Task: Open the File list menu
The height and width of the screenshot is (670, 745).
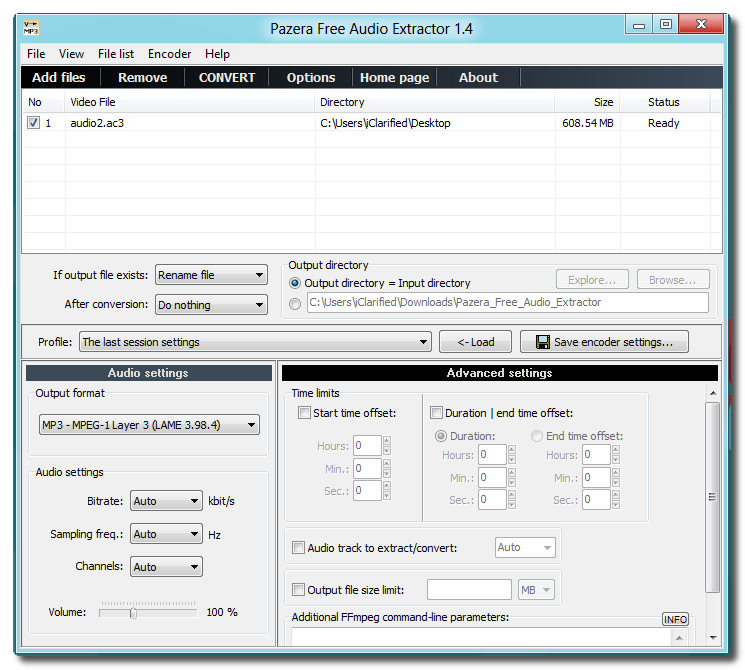Action: (116, 54)
